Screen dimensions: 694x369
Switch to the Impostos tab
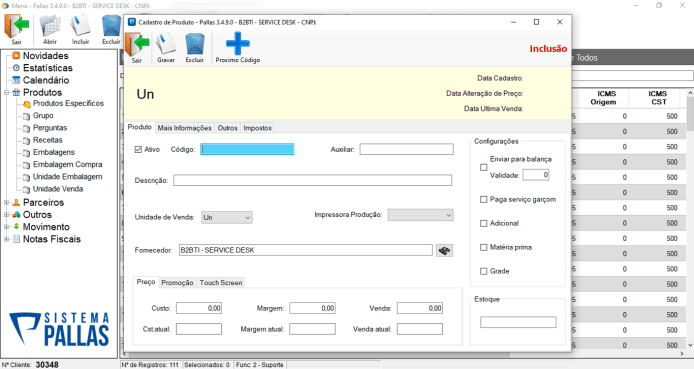pyautogui.click(x=257, y=128)
